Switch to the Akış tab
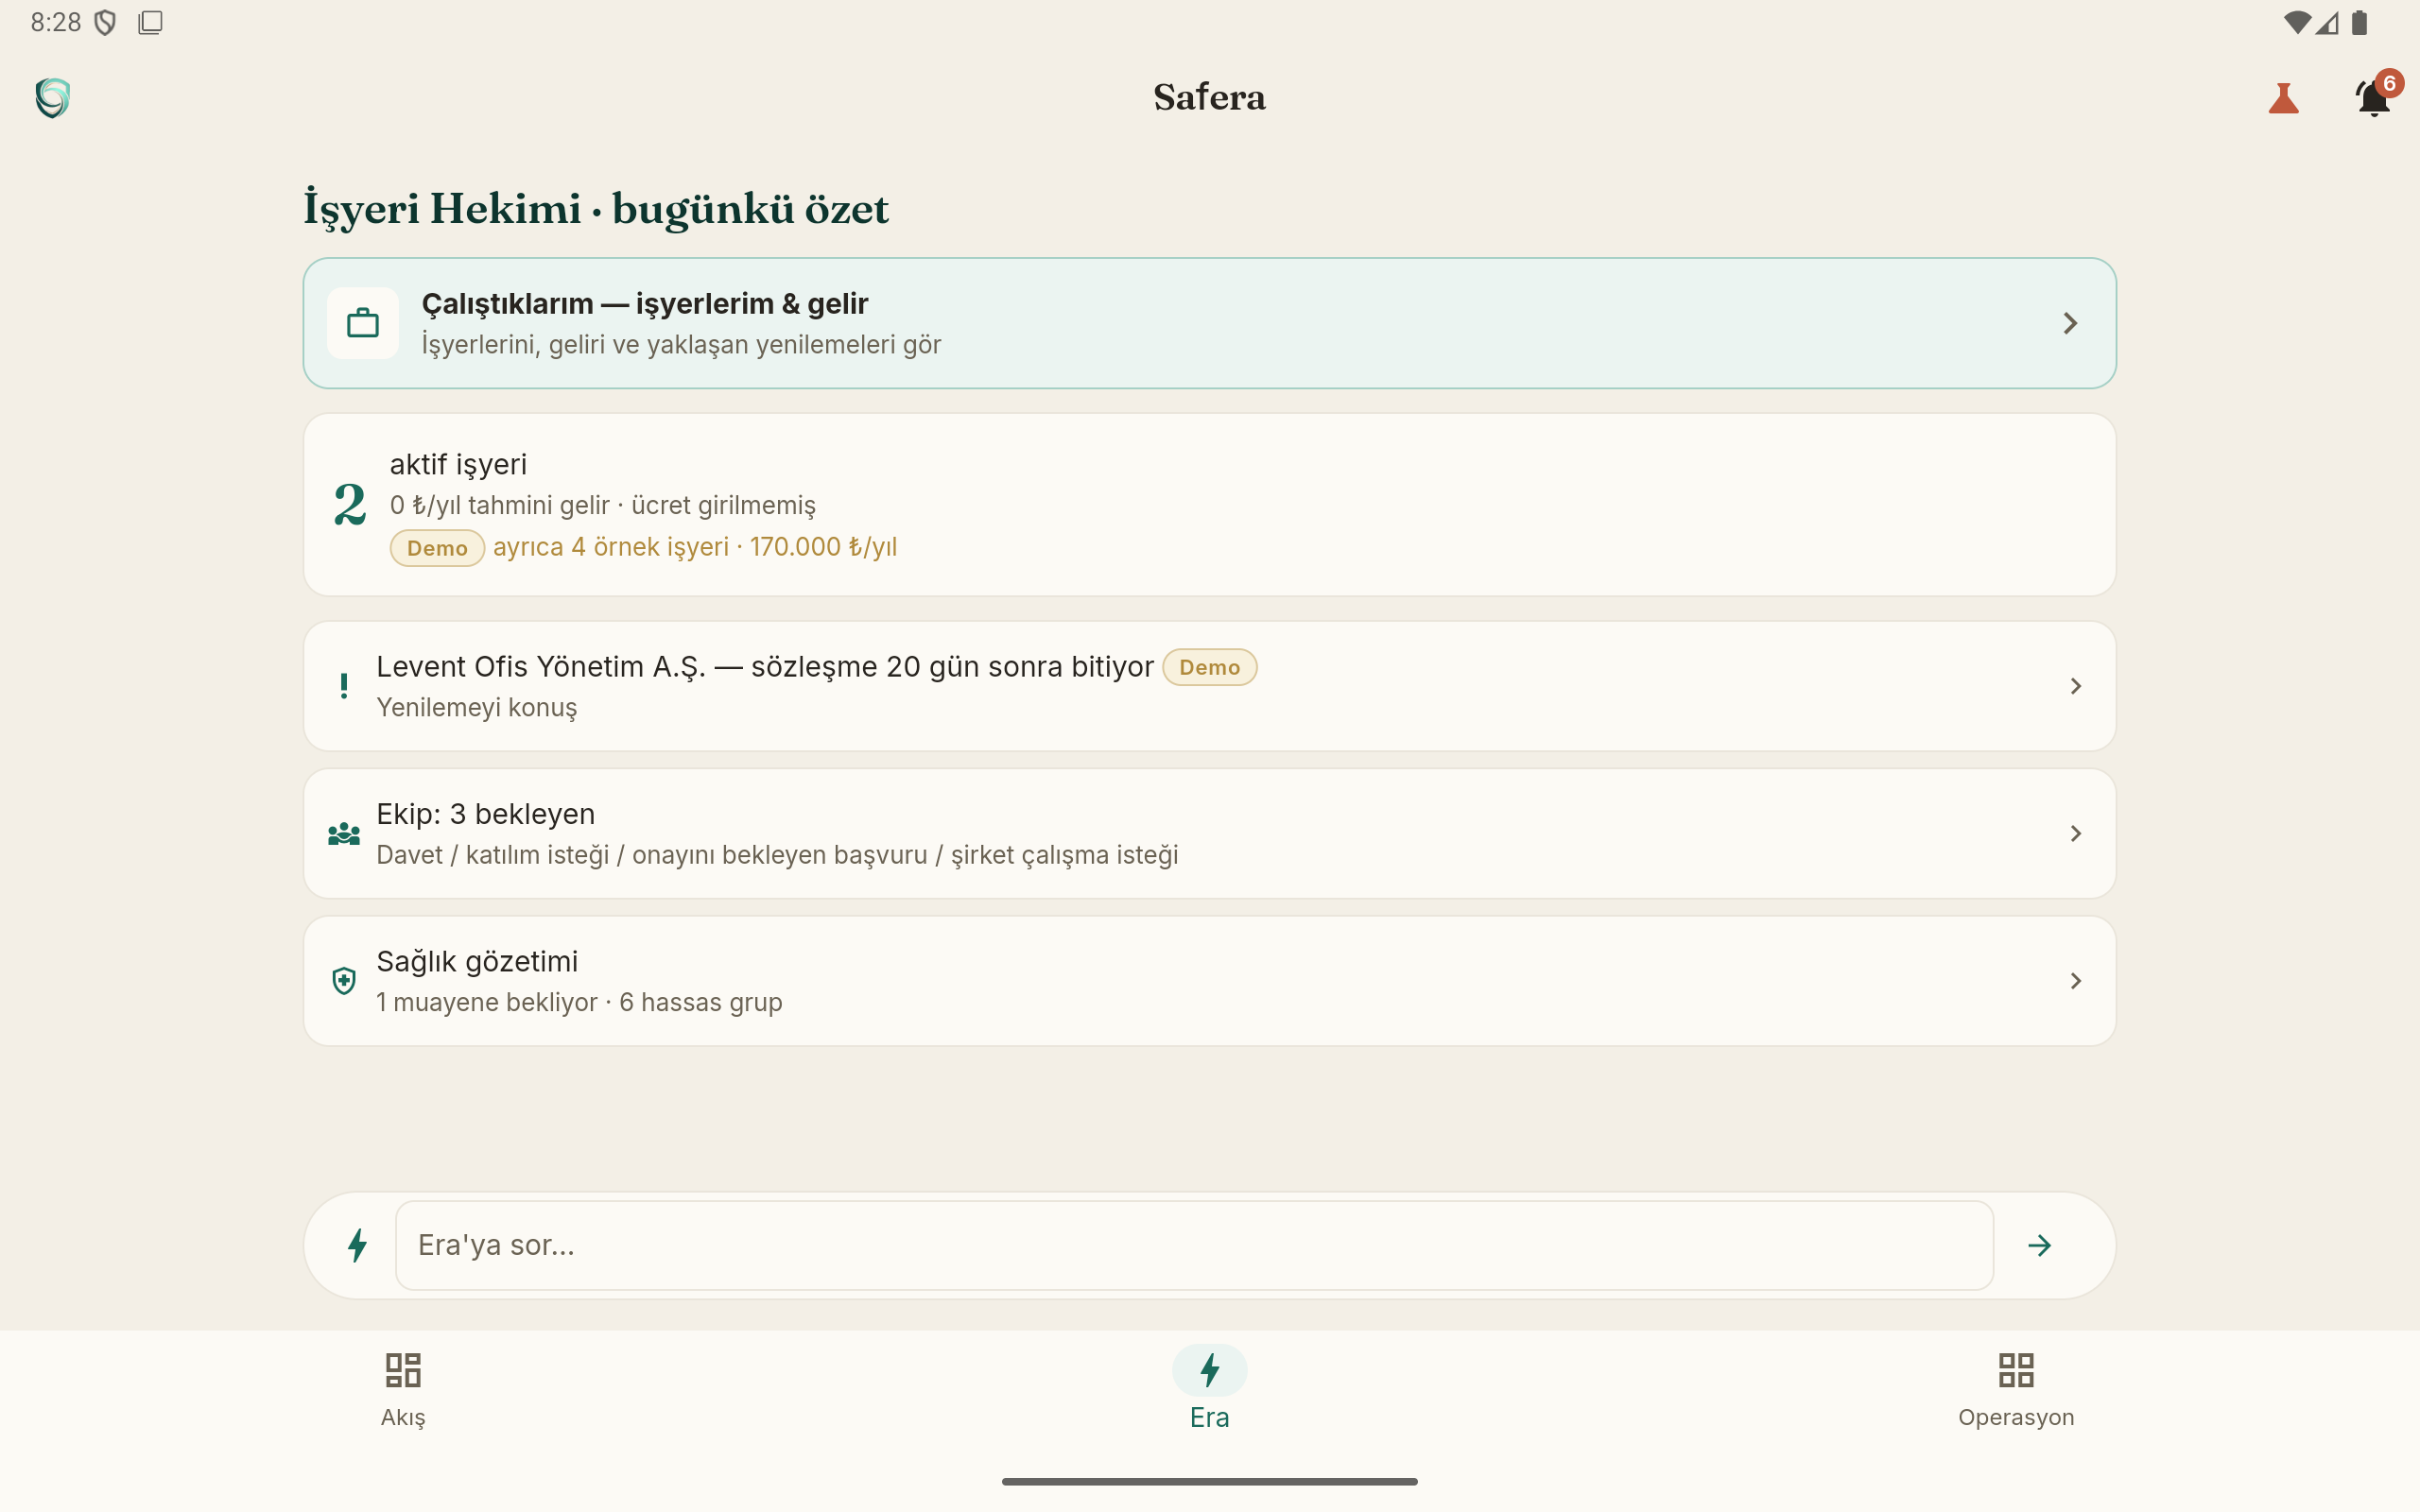2420x1512 pixels. 403,1390
